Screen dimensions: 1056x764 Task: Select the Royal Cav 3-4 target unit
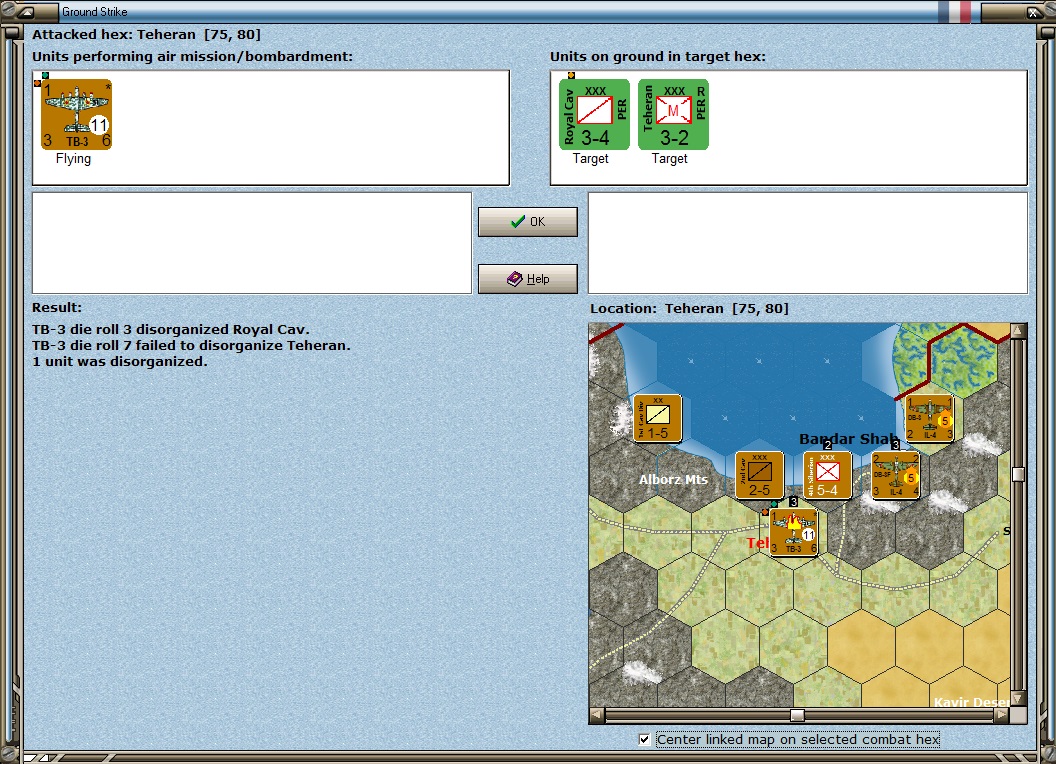(594, 115)
